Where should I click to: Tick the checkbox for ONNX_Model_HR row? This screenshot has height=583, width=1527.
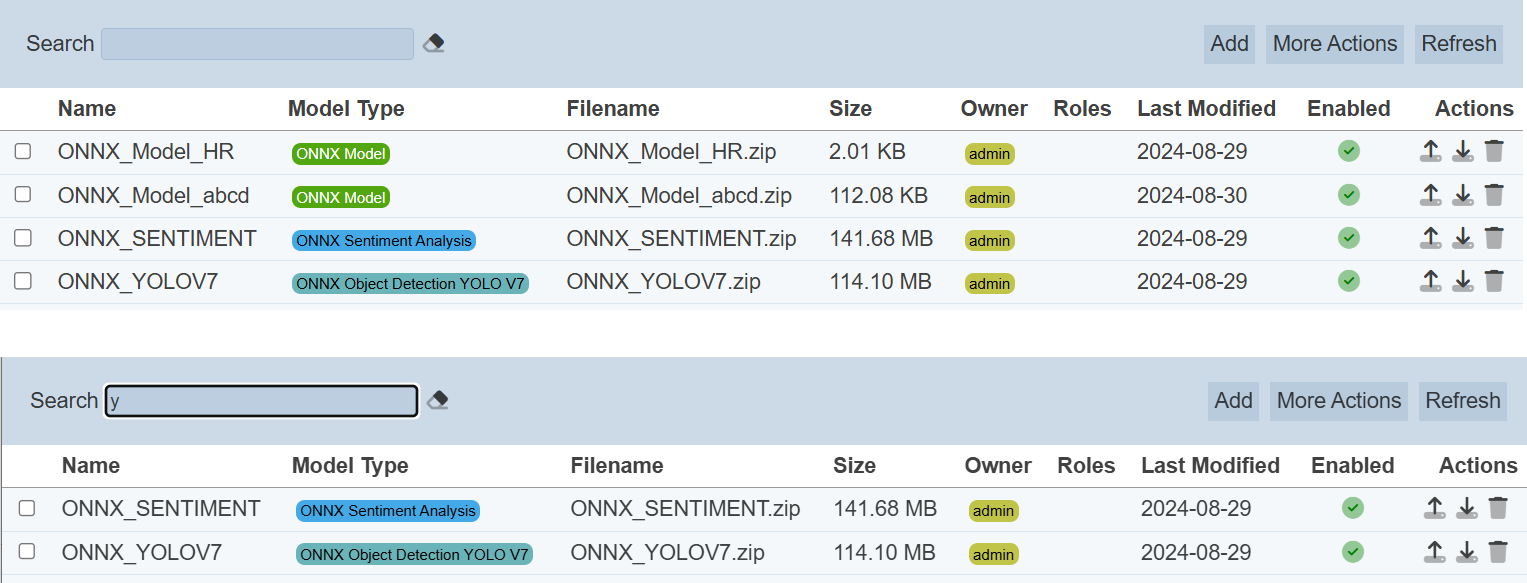point(23,152)
